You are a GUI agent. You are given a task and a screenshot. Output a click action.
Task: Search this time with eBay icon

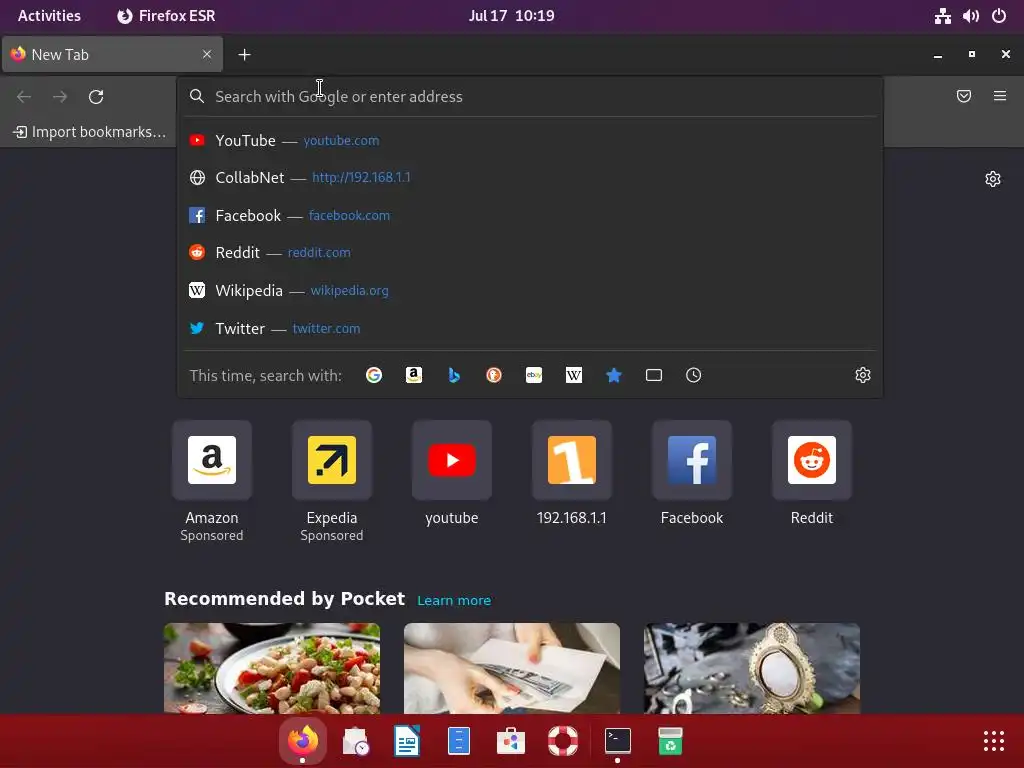pyautogui.click(x=534, y=375)
